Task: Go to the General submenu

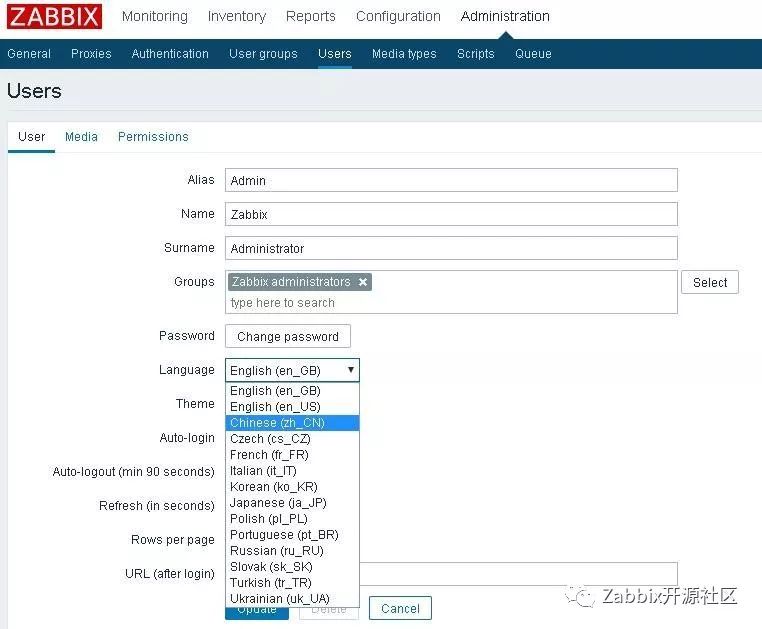Action: pyautogui.click(x=29, y=53)
